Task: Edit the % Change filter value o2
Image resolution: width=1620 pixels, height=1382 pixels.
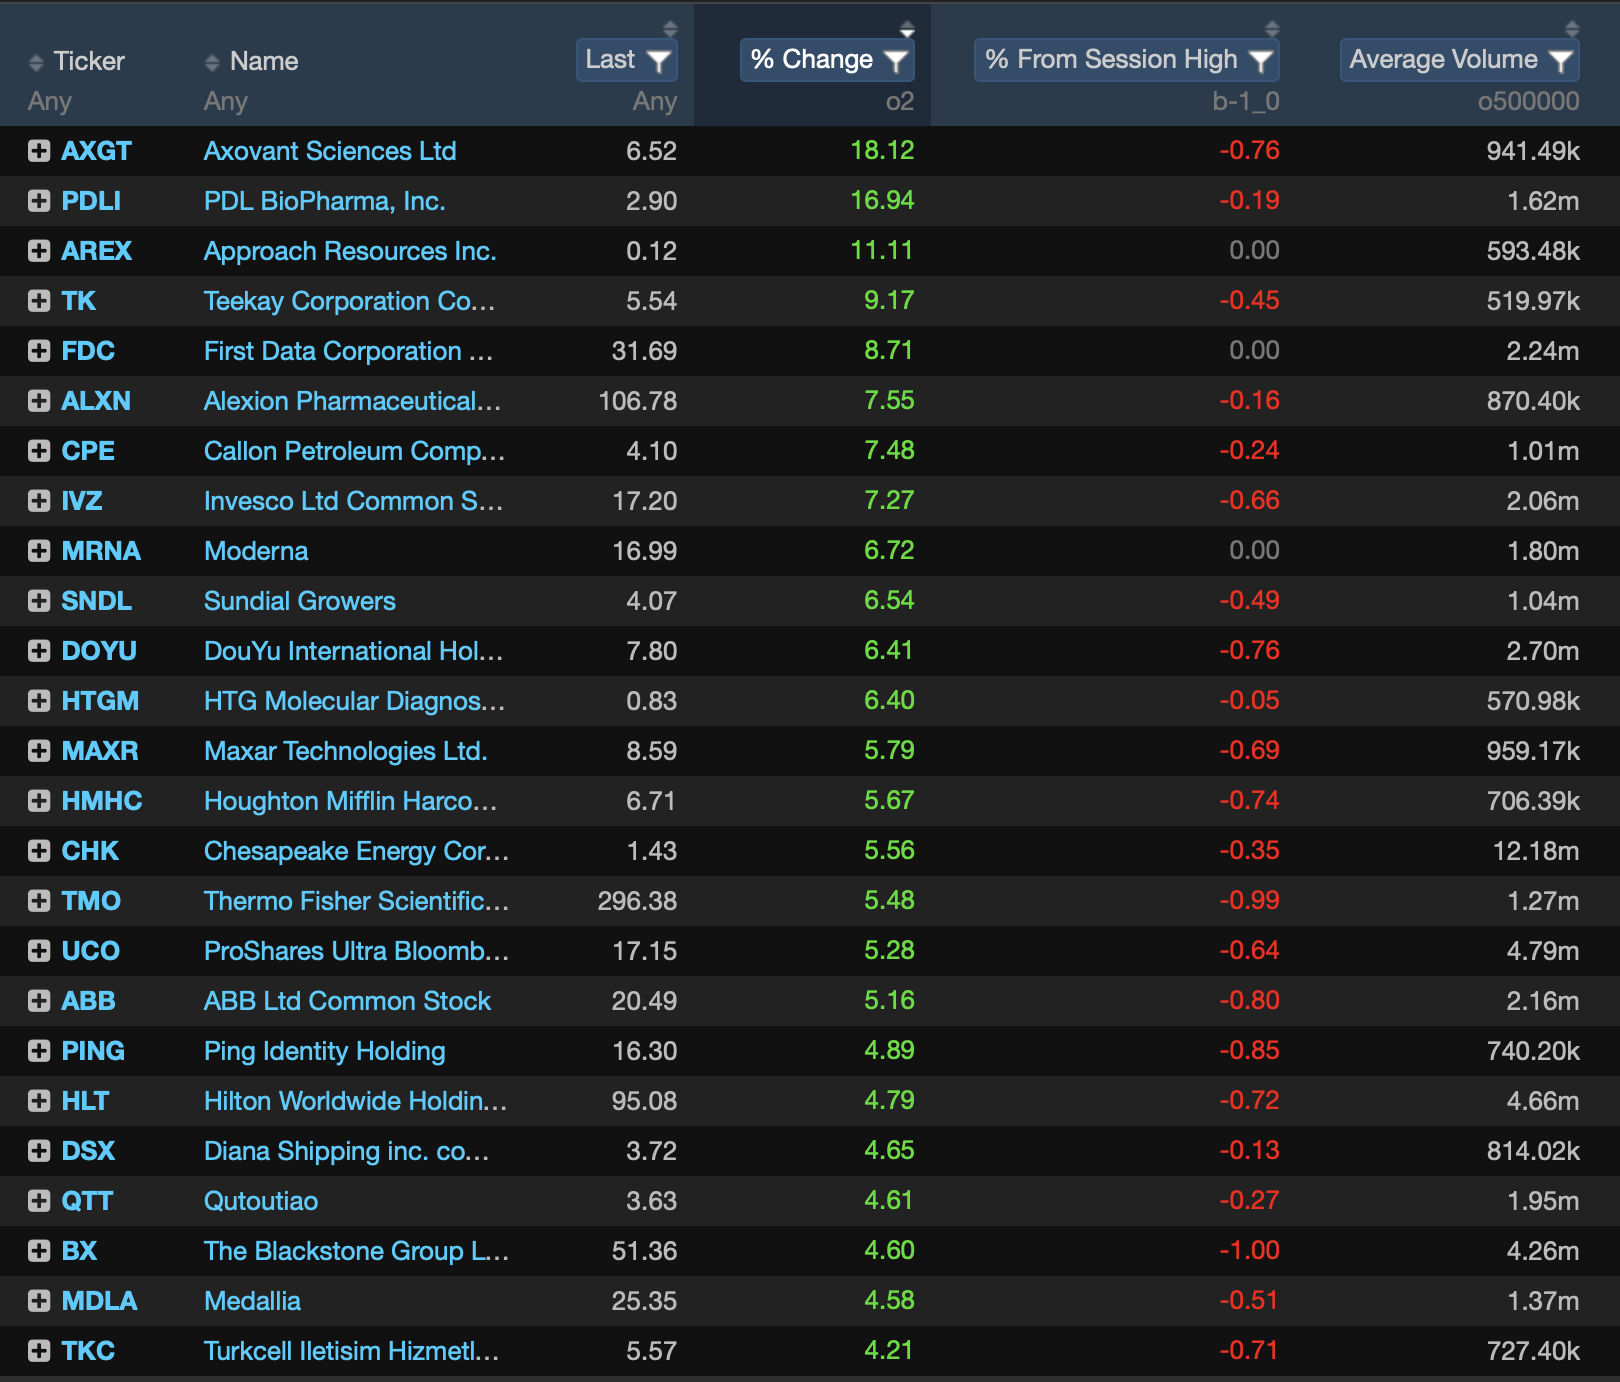Action: click(x=900, y=102)
